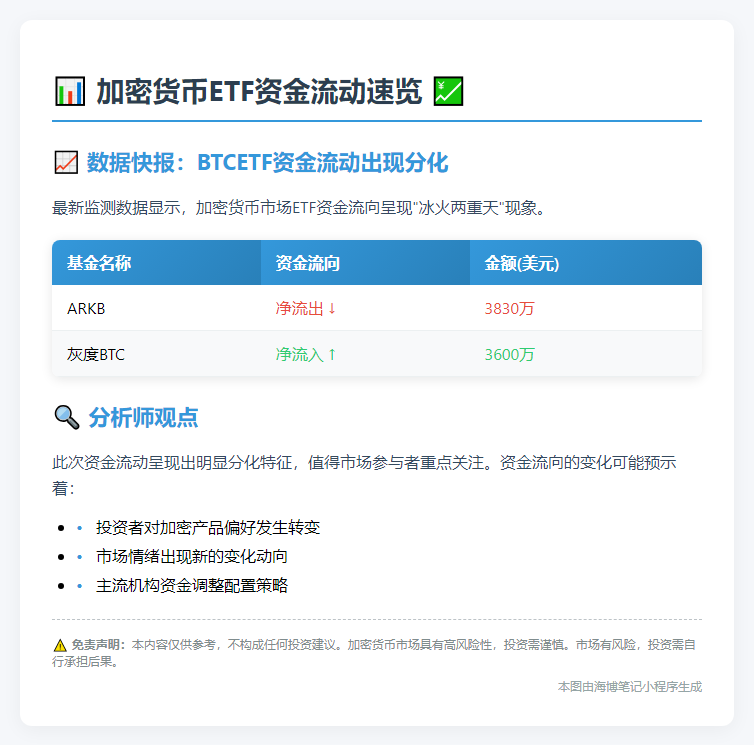Click the yellow warning triangle icon
Screen dimensions: 754x745
(60, 645)
